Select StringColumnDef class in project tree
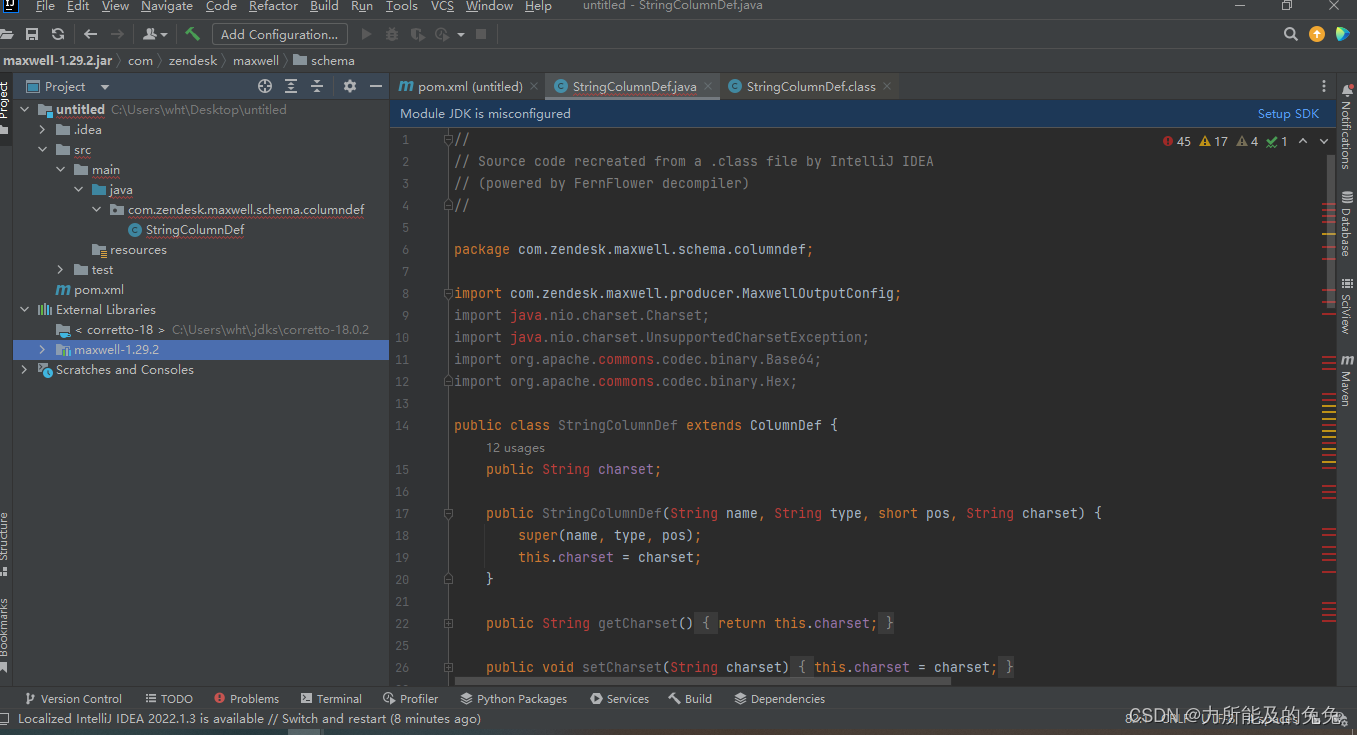The height and width of the screenshot is (735, 1357). (x=195, y=229)
